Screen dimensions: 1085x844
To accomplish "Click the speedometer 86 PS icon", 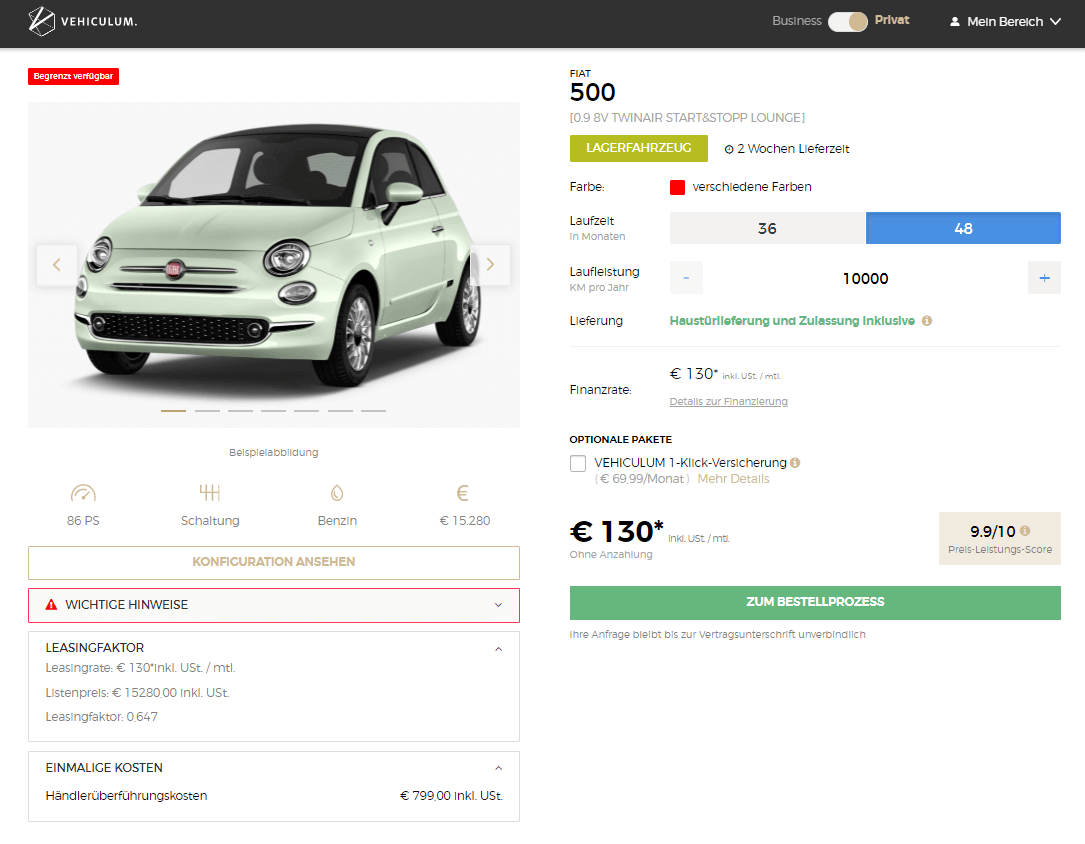I will point(83,493).
